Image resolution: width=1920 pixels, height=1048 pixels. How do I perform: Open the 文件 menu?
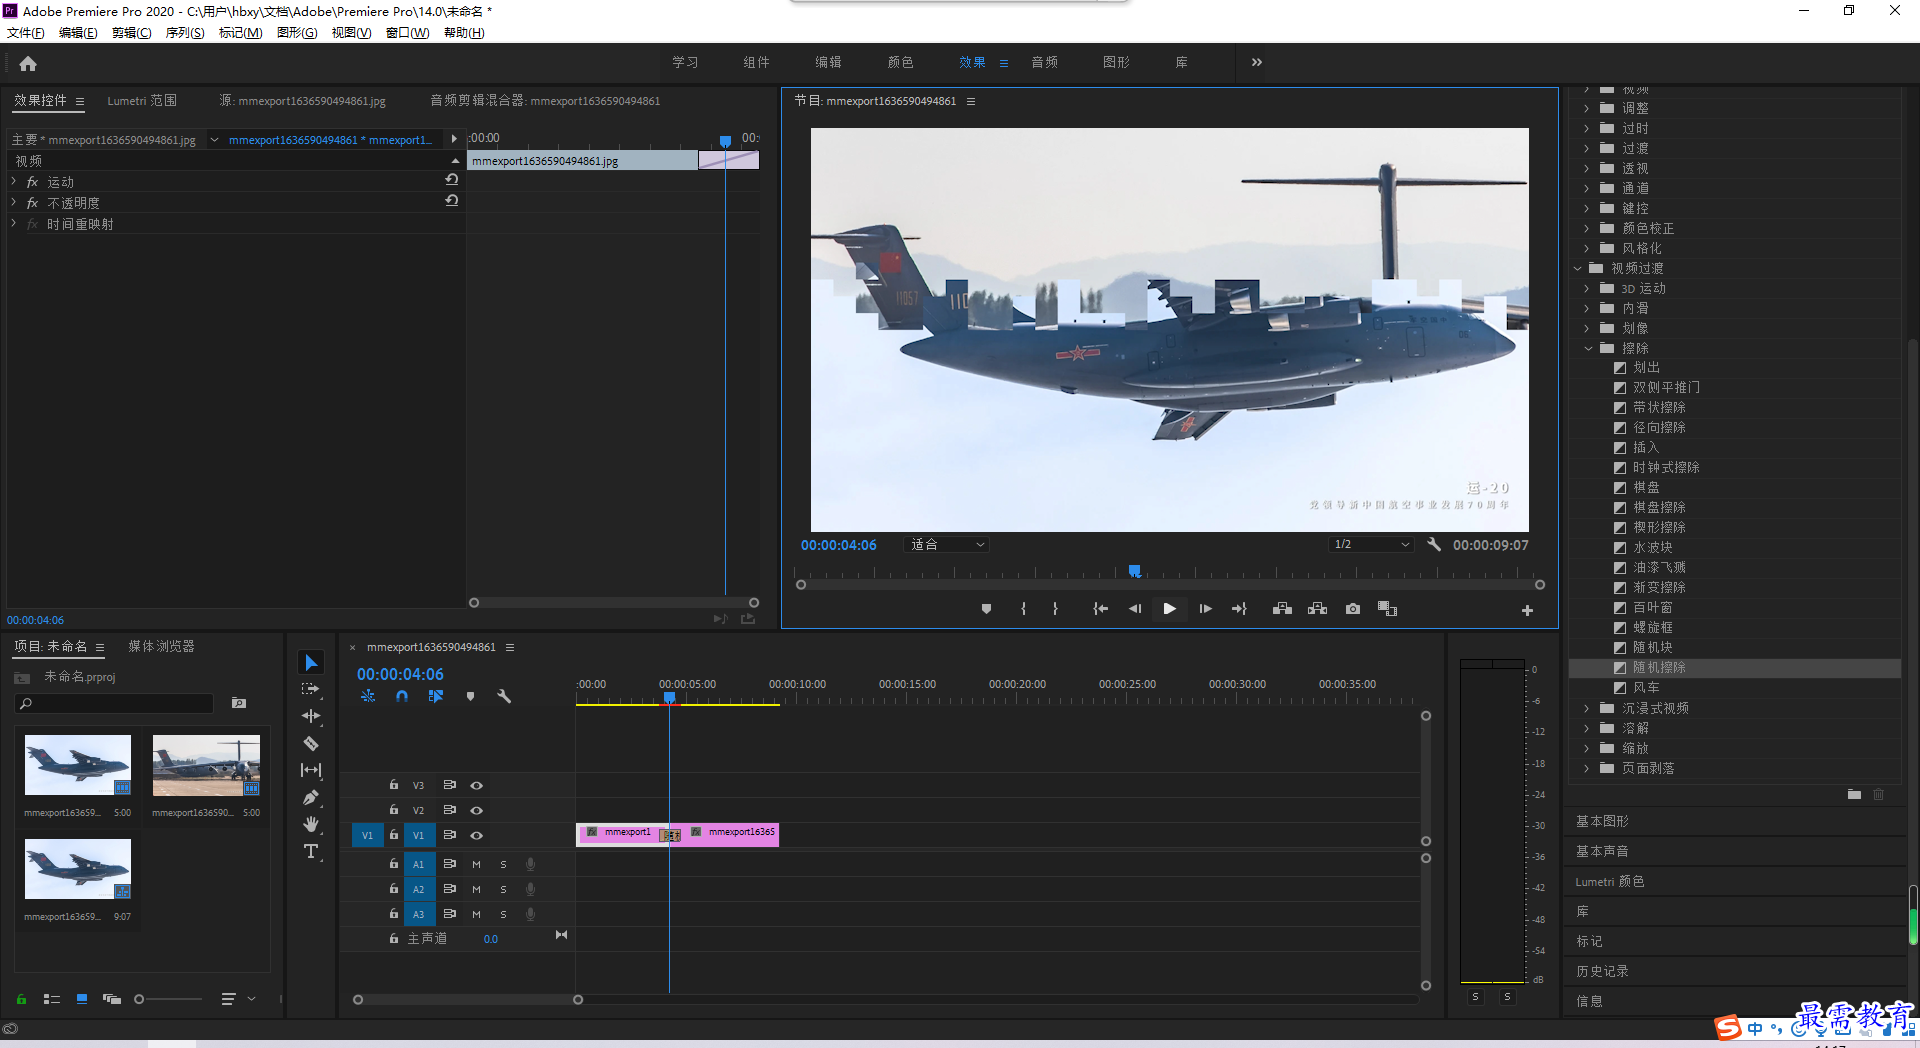click(x=25, y=33)
